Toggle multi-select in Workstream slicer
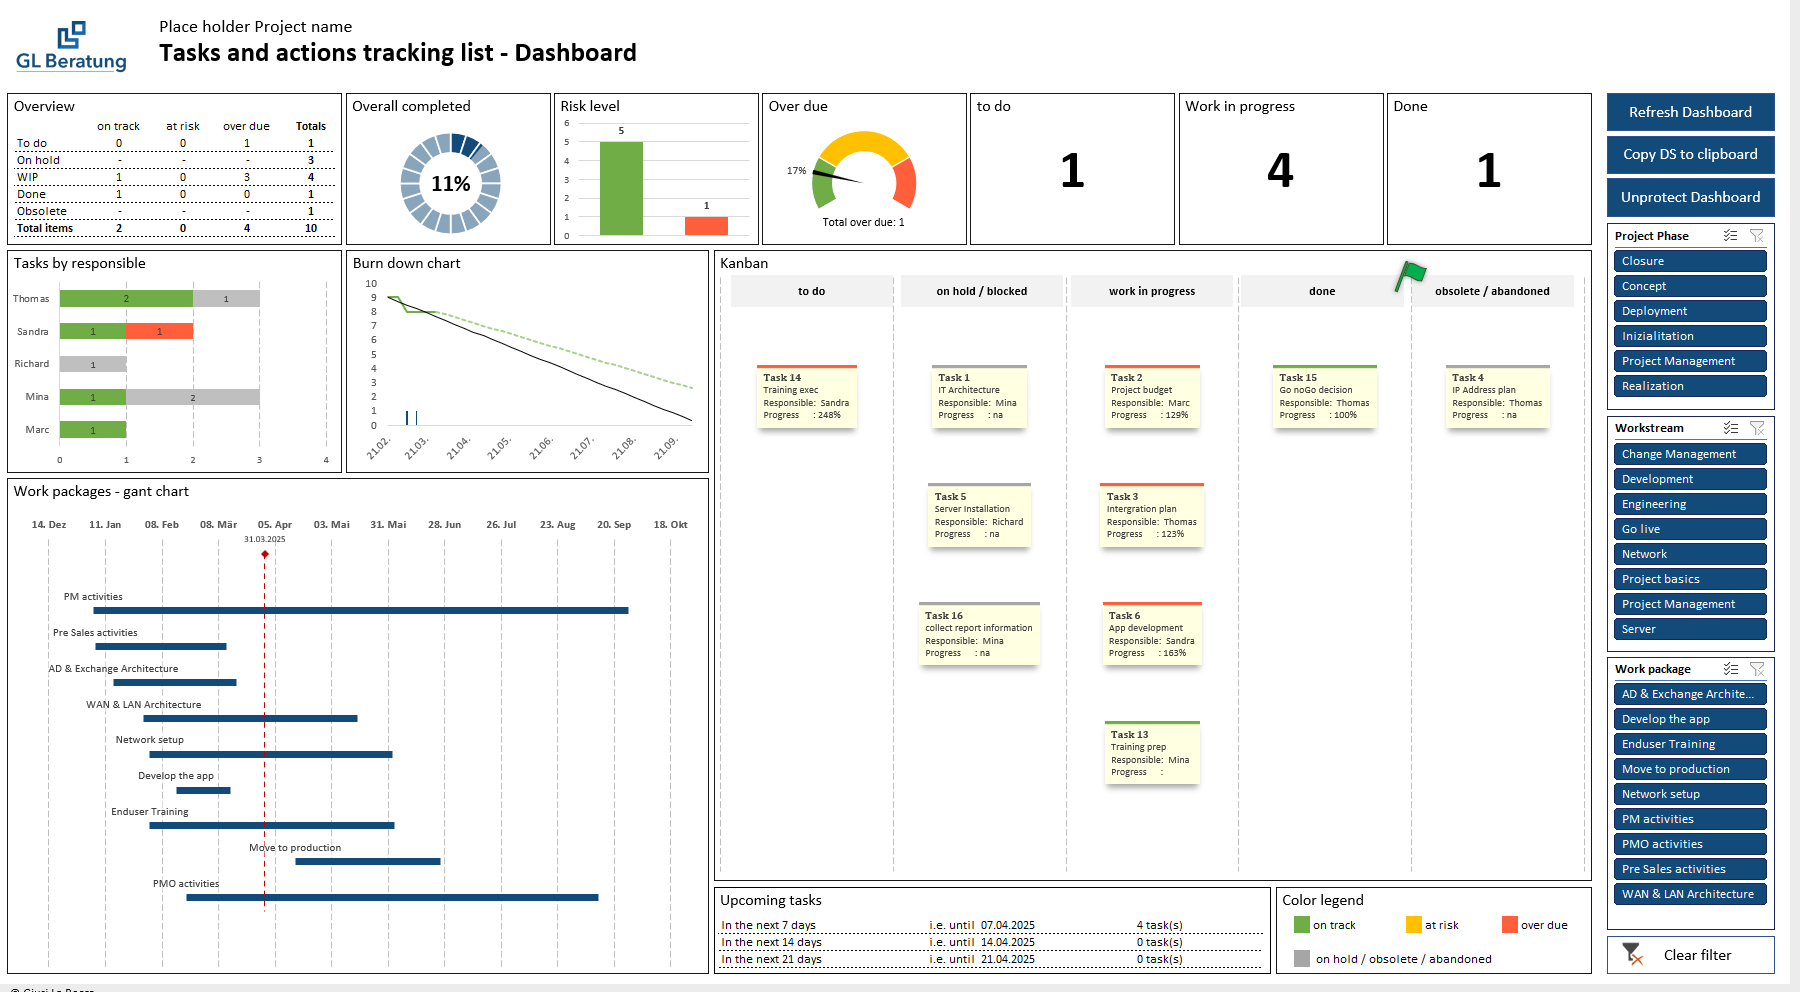Screen dimensions: 1800x992 tap(1730, 428)
